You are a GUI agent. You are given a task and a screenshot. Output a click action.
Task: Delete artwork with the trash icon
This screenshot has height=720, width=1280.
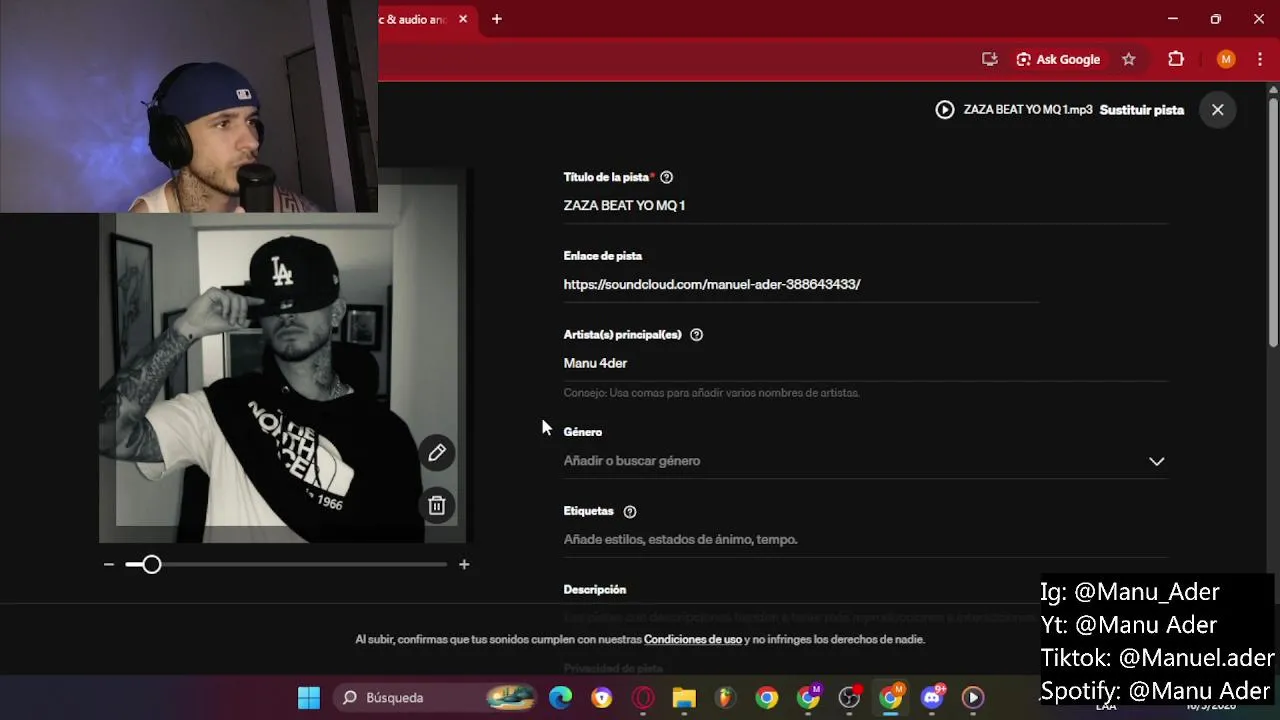(437, 506)
